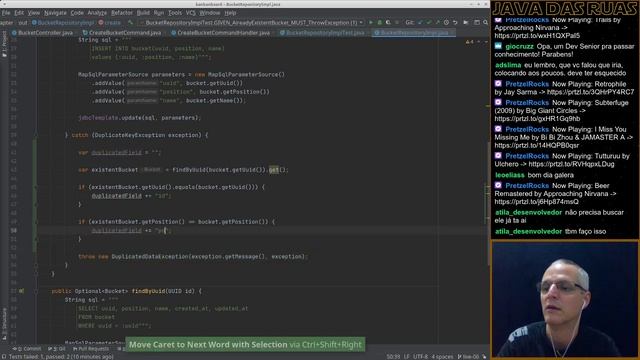Open the Analyze menu
Viewport: 640px width, 360px height.
97,13
